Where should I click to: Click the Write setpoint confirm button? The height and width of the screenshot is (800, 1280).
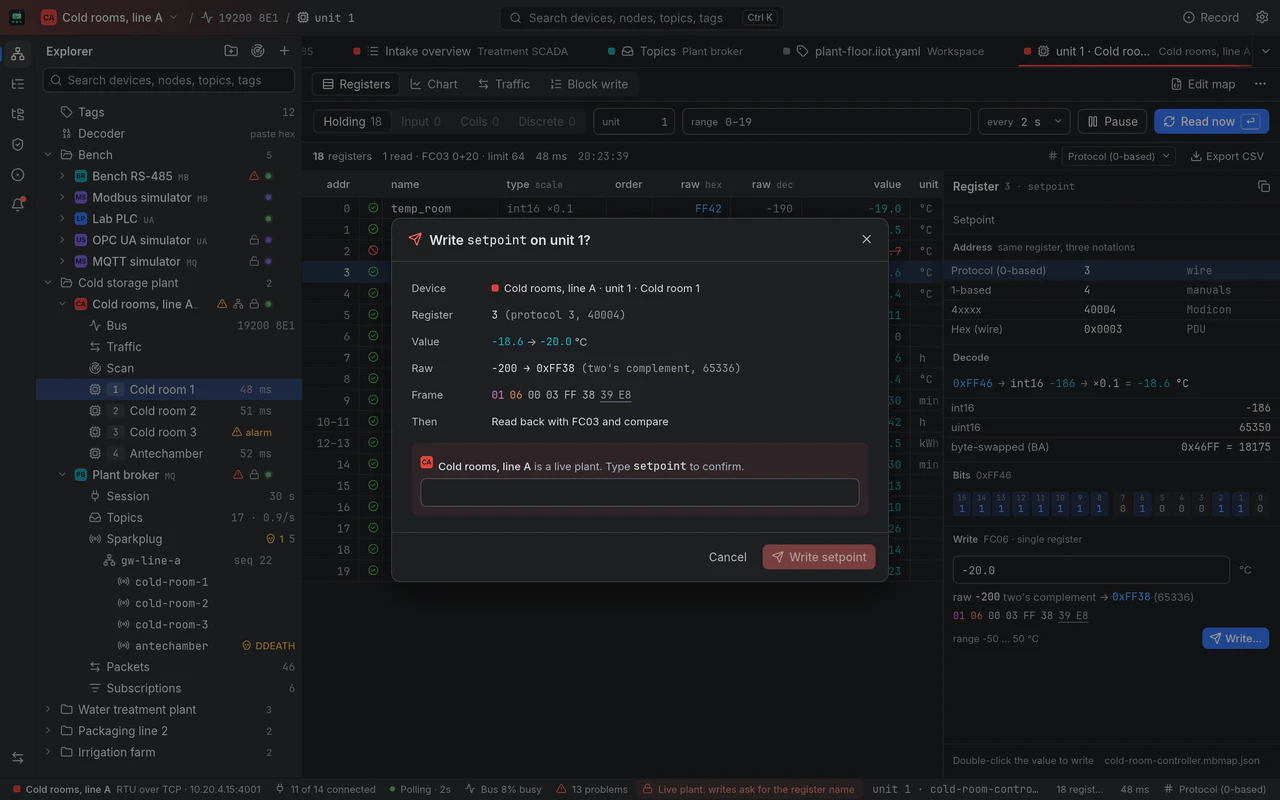tap(819, 557)
